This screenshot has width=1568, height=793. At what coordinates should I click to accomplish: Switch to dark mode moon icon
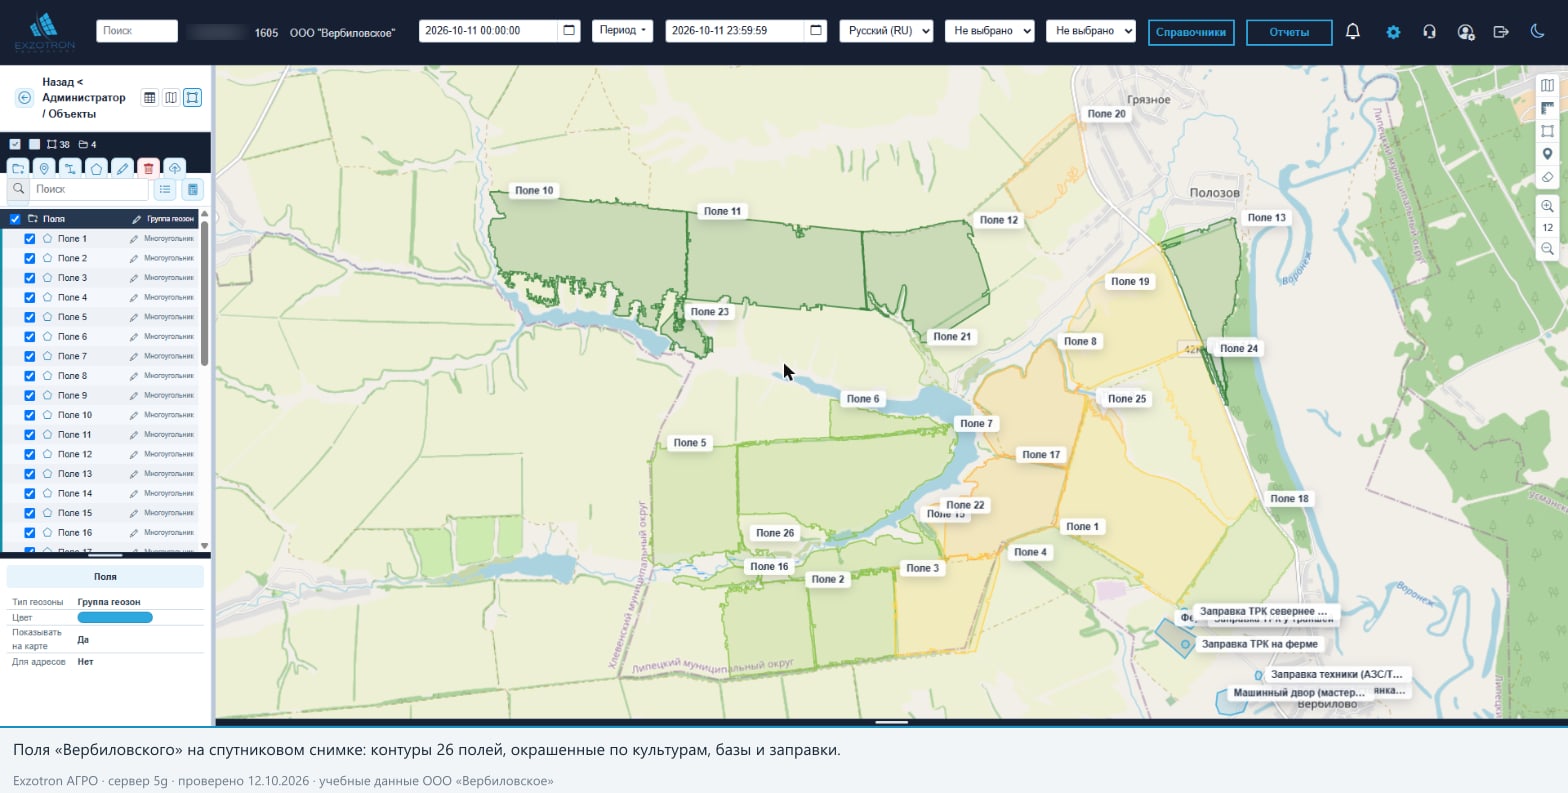(x=1538, y=31)
